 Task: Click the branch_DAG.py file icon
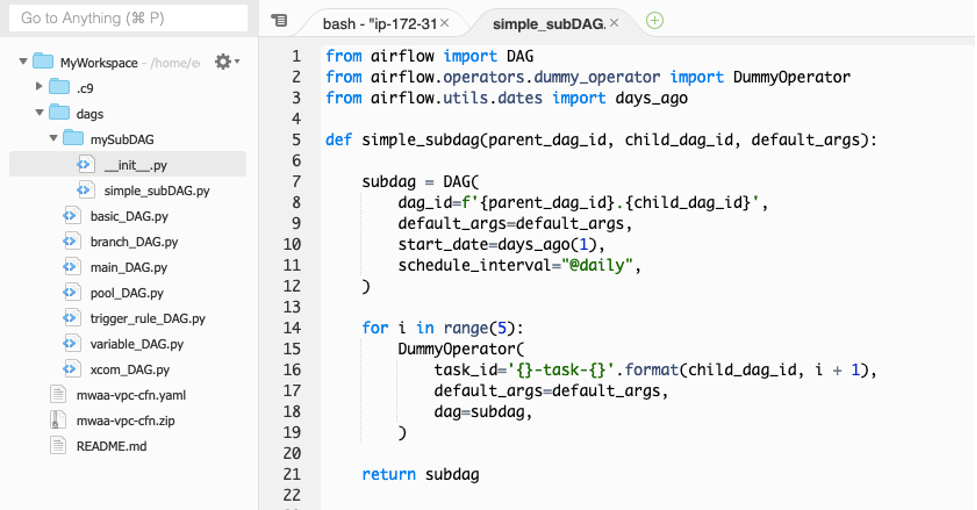click(x=71, y=242)
